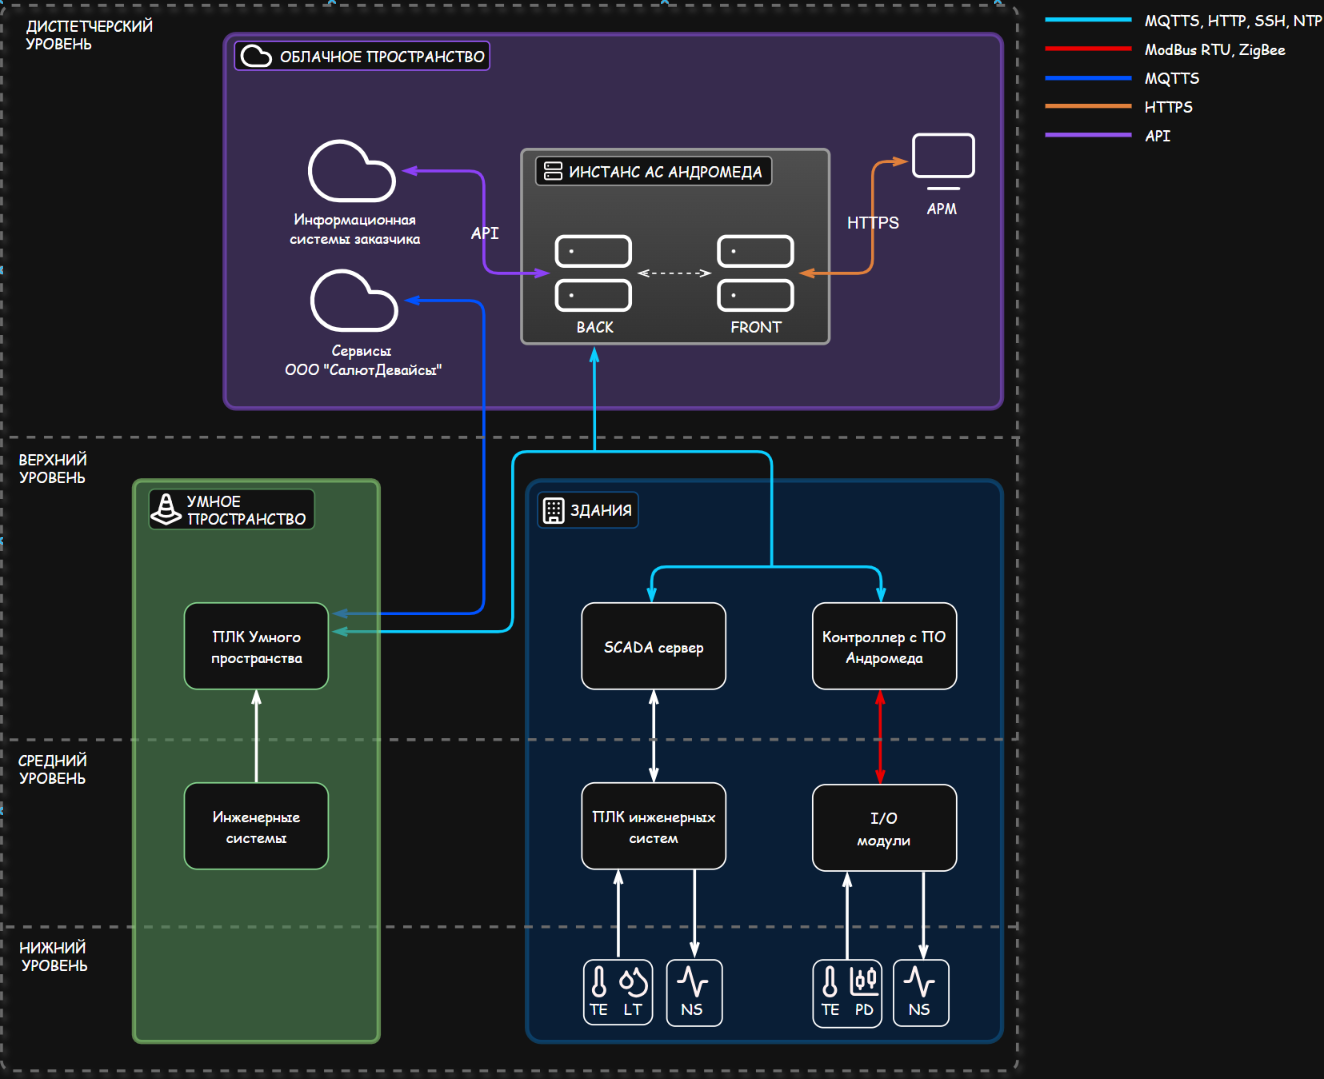Select the SCADA сервер block
This screenshot has width=1324, height=1079.
[653, 646]
